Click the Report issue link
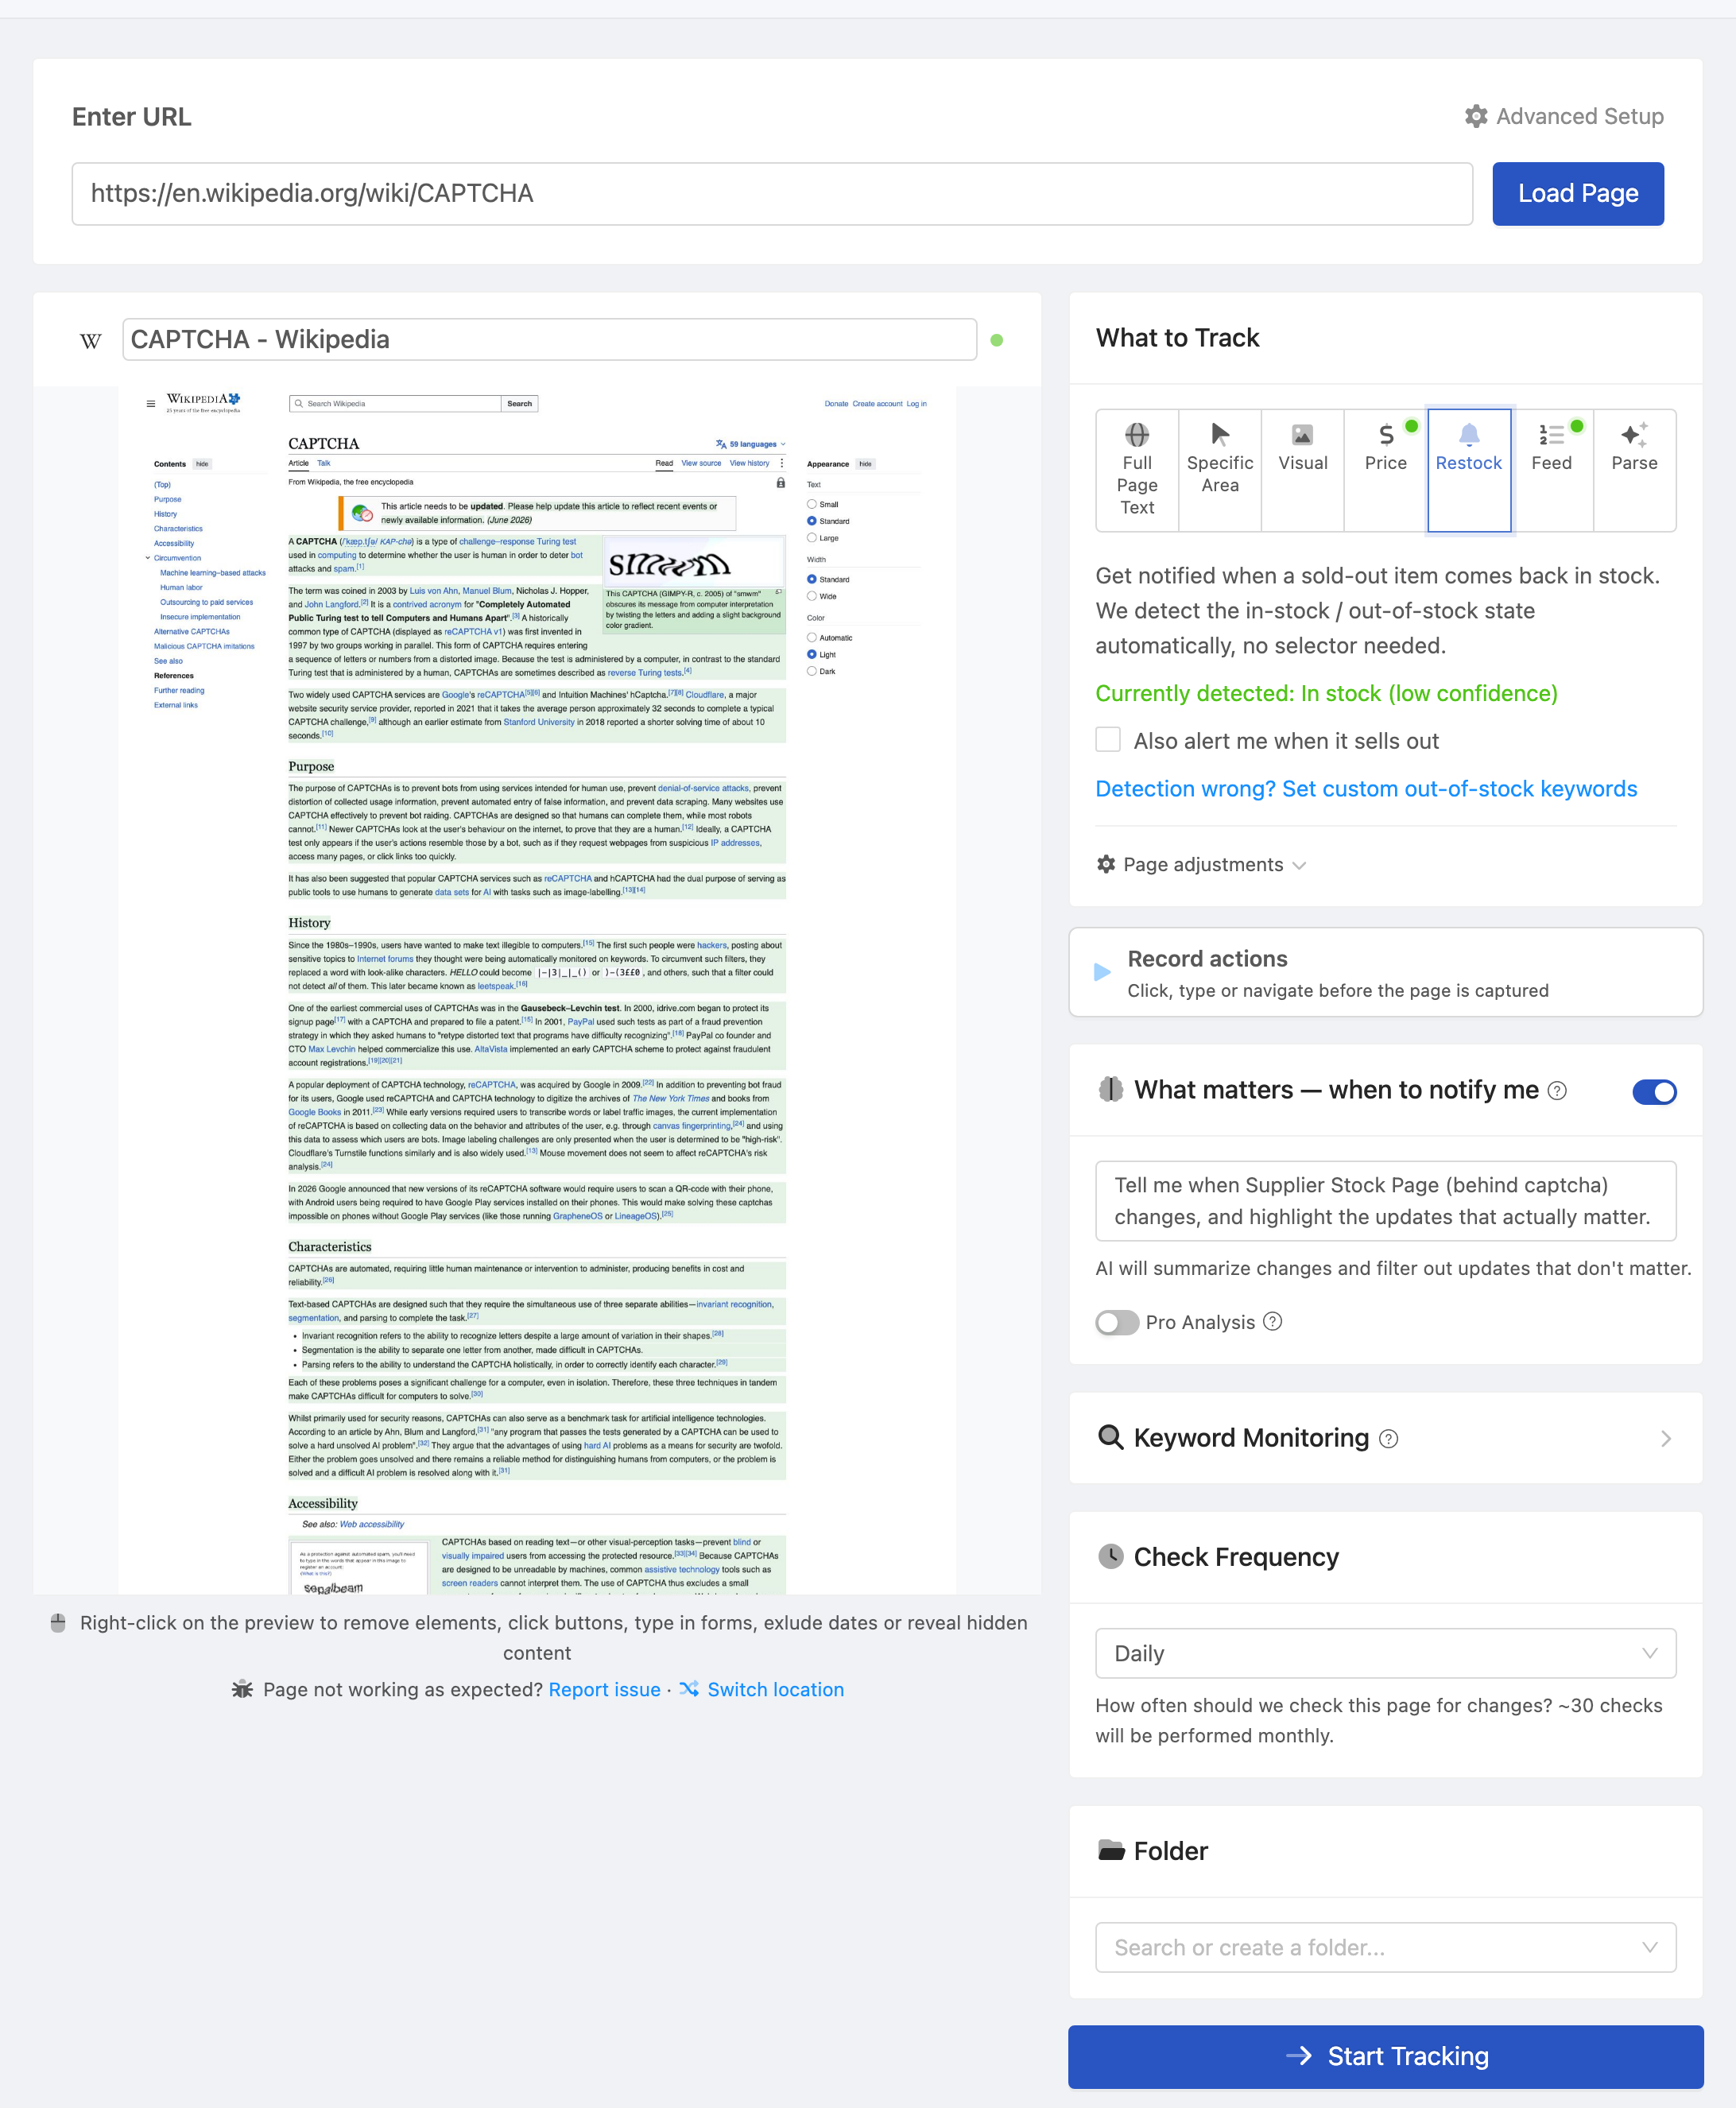Viewport: 1736px width, 2108px height. (x=604, y=1689)
